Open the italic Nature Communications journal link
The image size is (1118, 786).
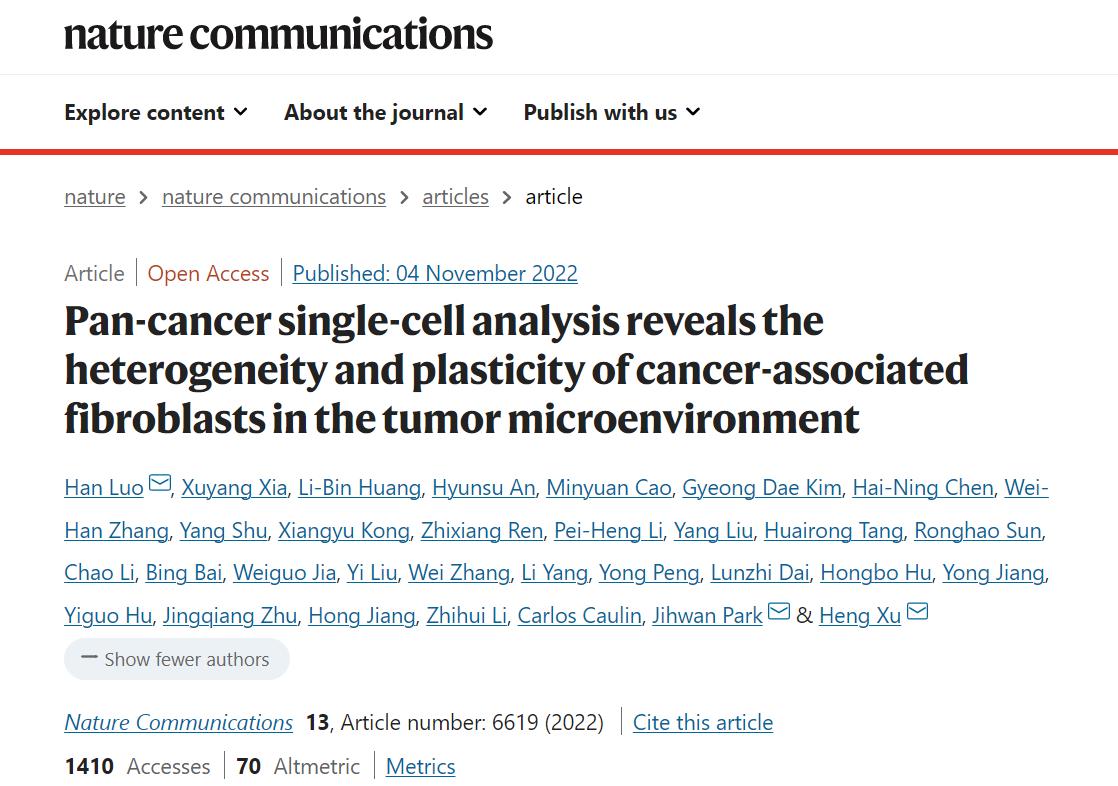click(179, 723)
